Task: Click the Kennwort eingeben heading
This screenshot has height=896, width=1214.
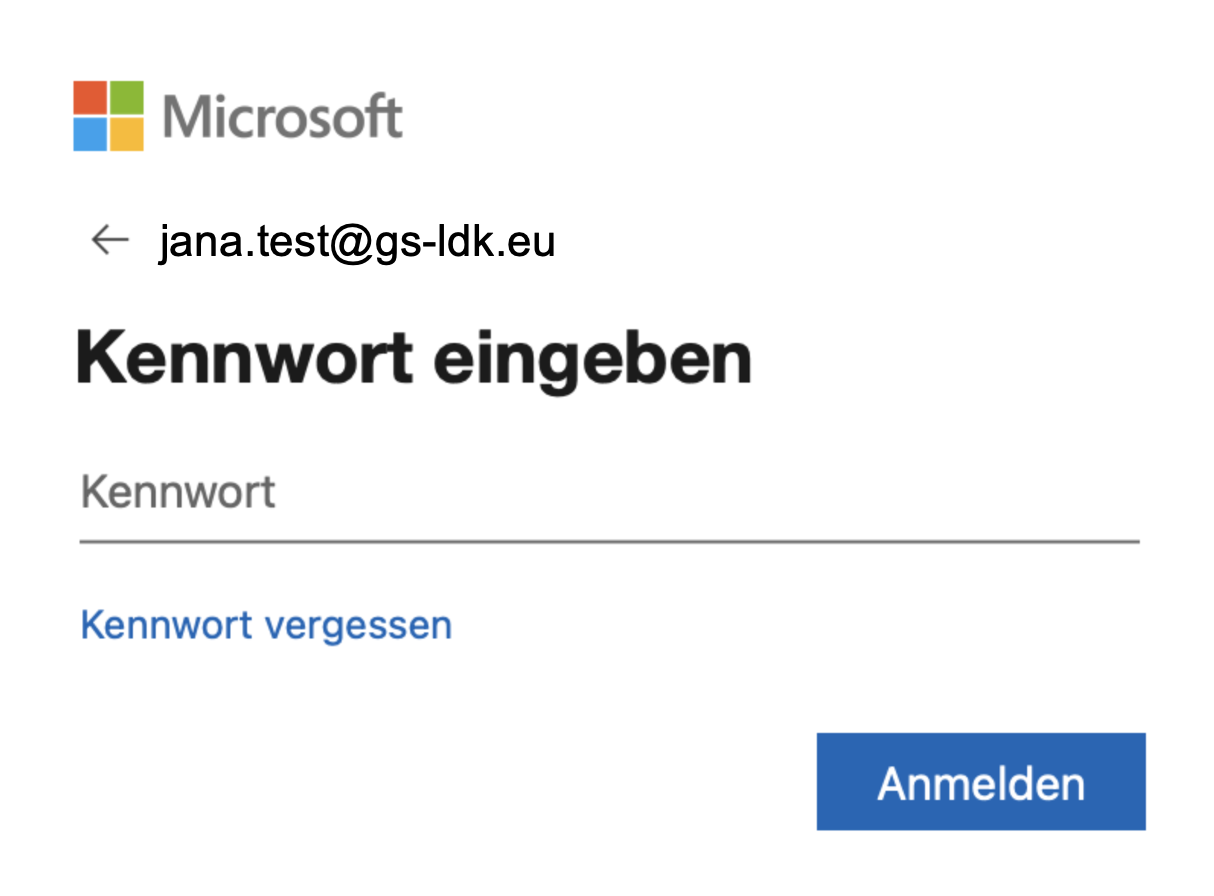Action: pos(414,359)
